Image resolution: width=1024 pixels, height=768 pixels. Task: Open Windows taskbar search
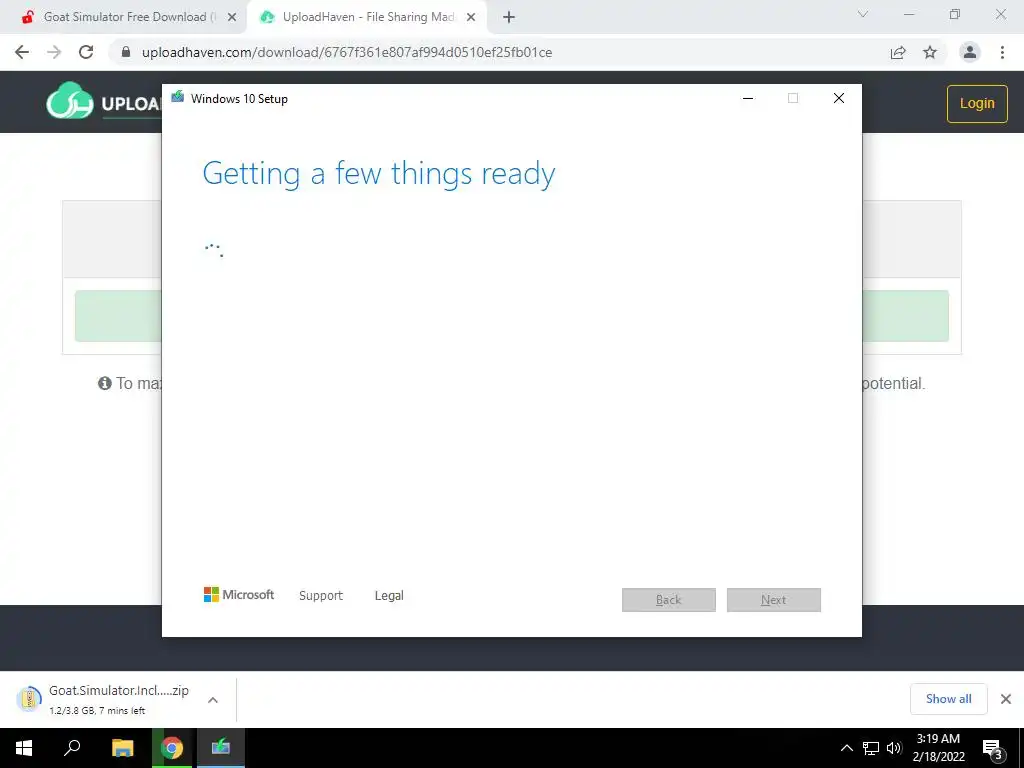click(72, 748)
